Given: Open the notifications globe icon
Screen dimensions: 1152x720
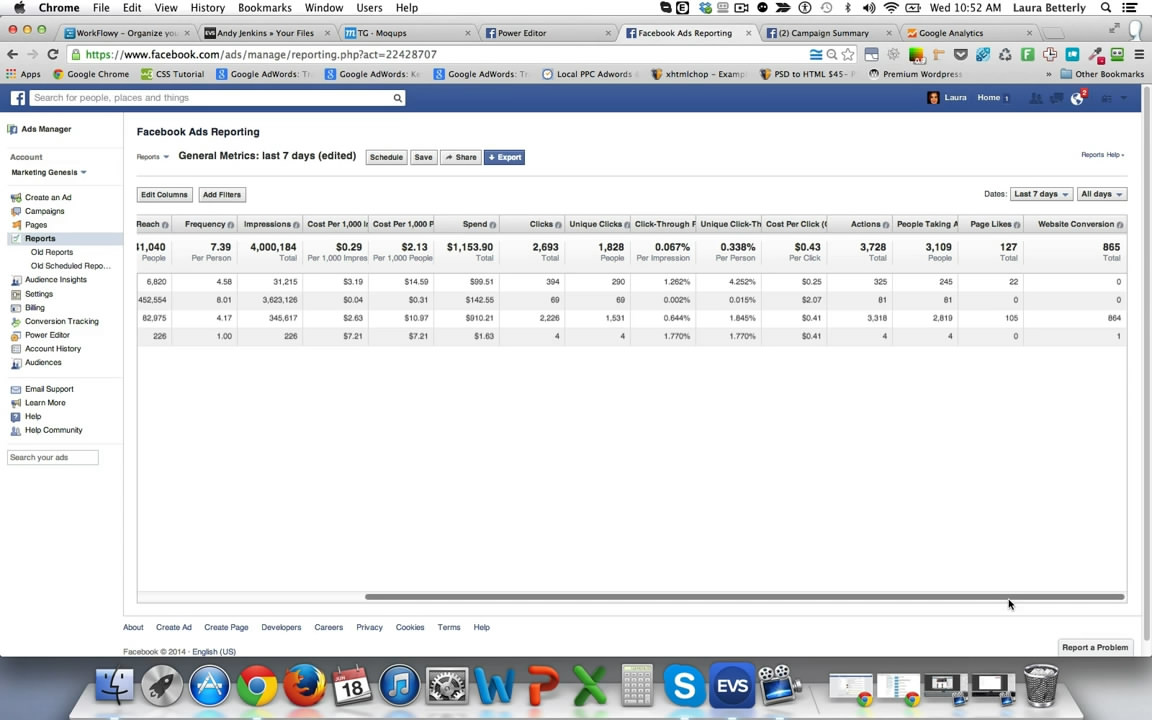Looking at the screenshot, I should tap(1077, 98).
